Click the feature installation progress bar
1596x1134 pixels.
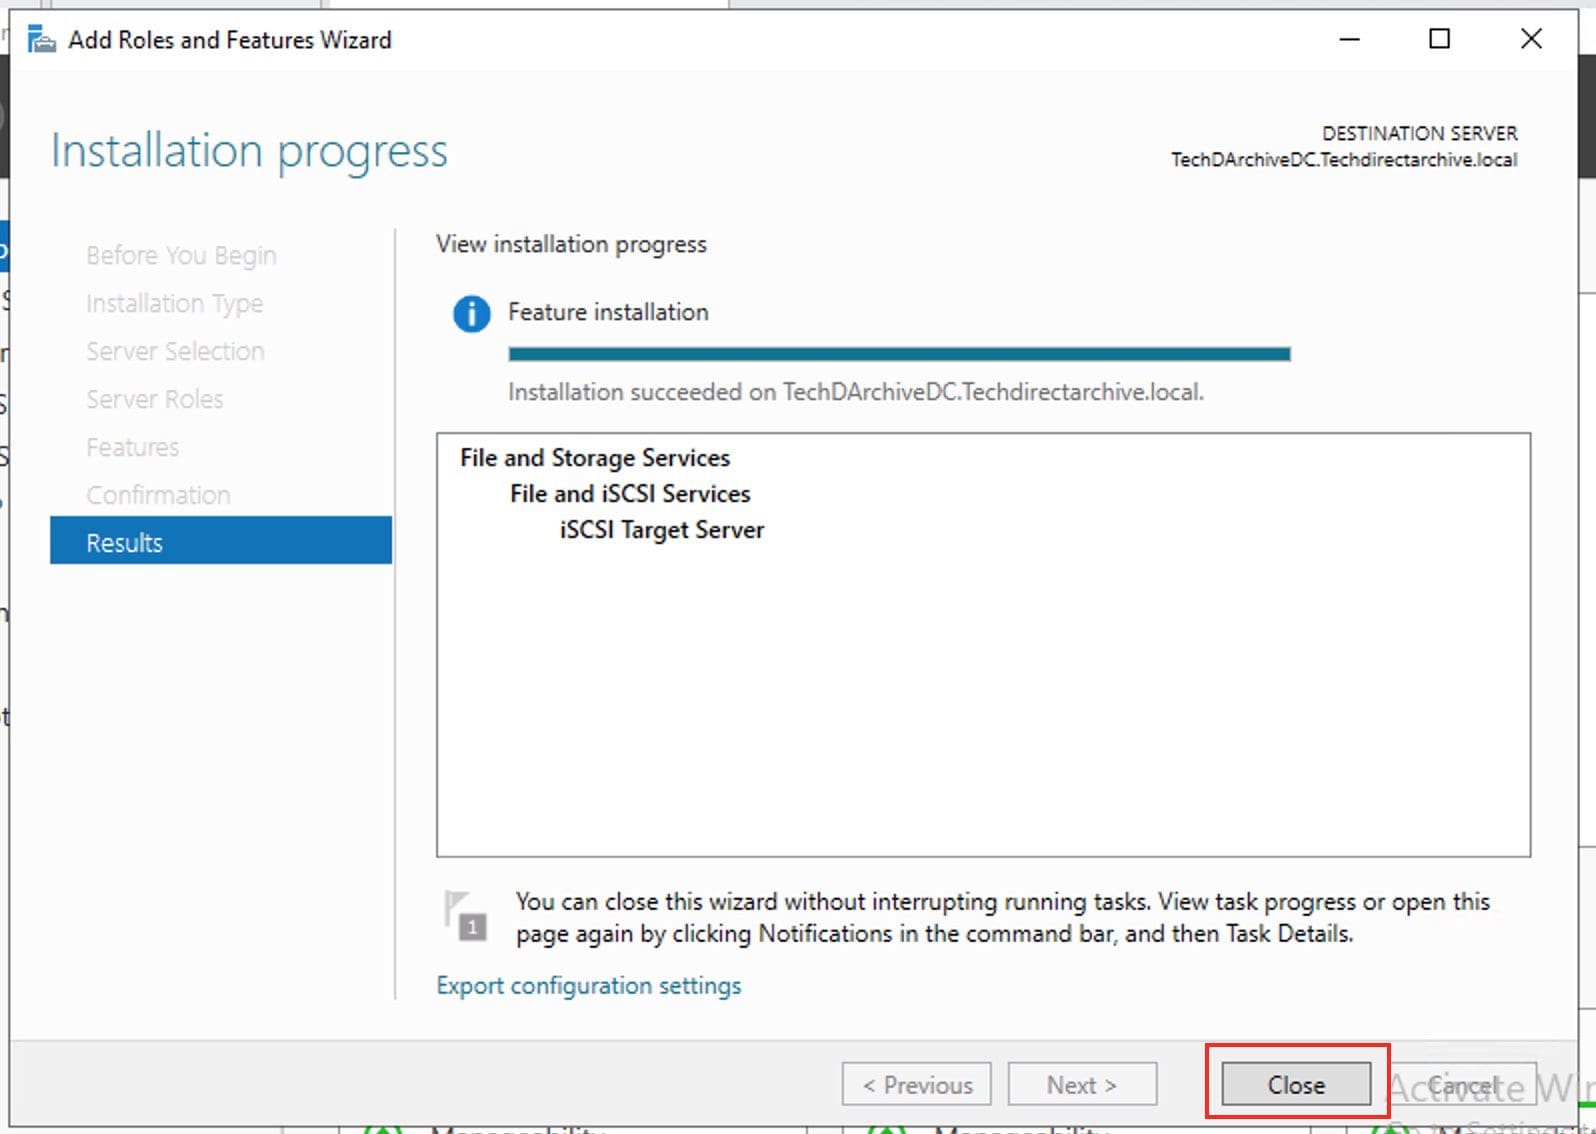pos(899,354)
